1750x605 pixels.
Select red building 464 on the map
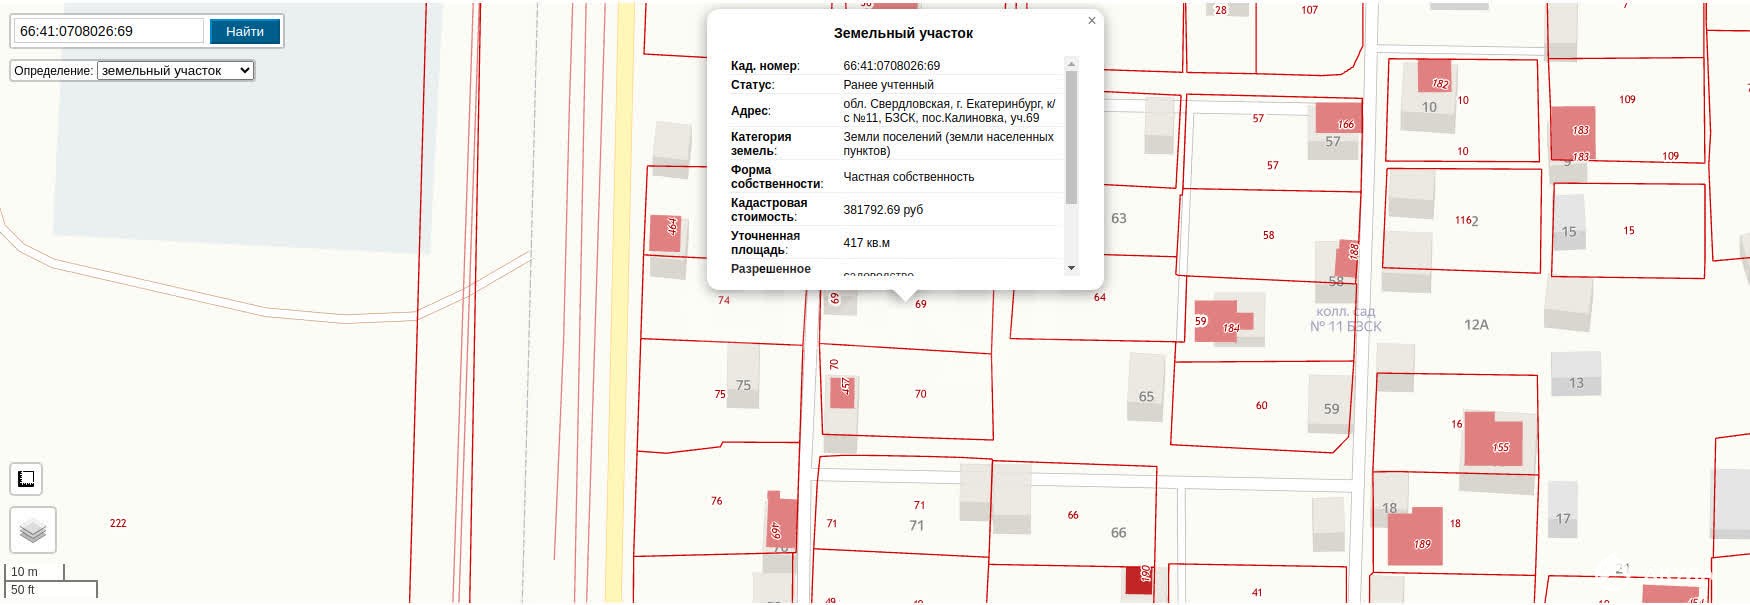tap(665, 233)
